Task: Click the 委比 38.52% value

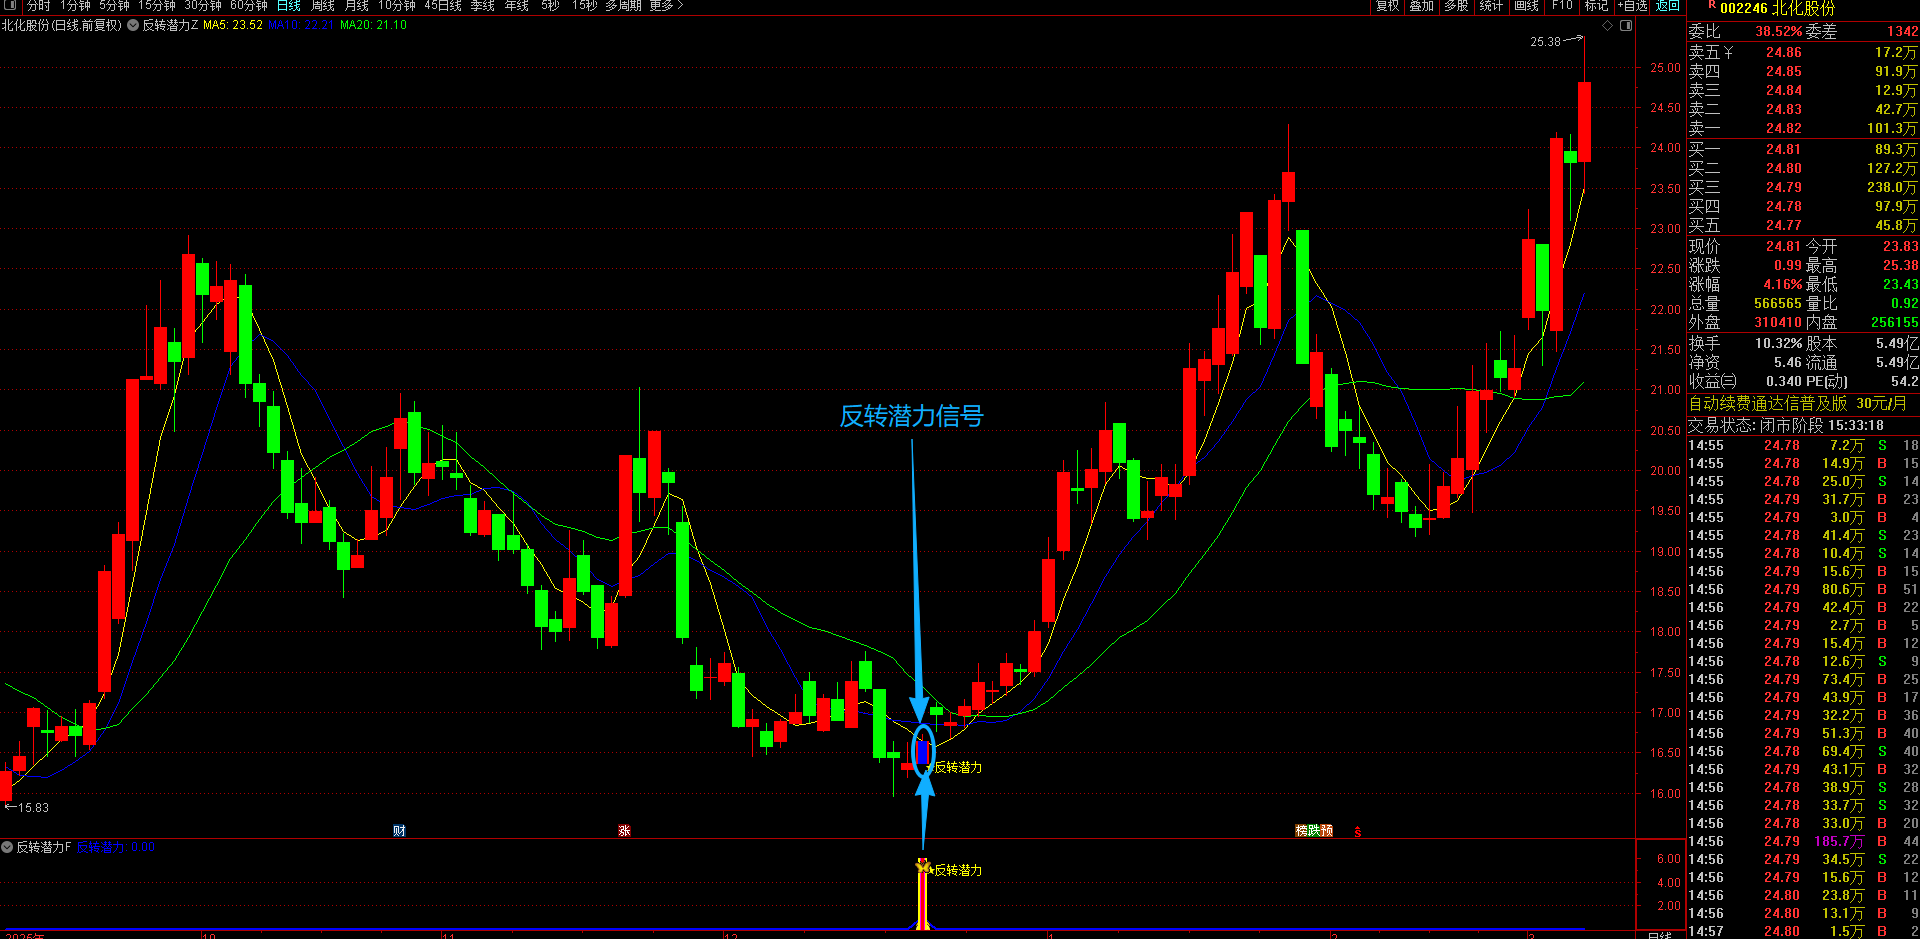Action: coord(1778,31)
